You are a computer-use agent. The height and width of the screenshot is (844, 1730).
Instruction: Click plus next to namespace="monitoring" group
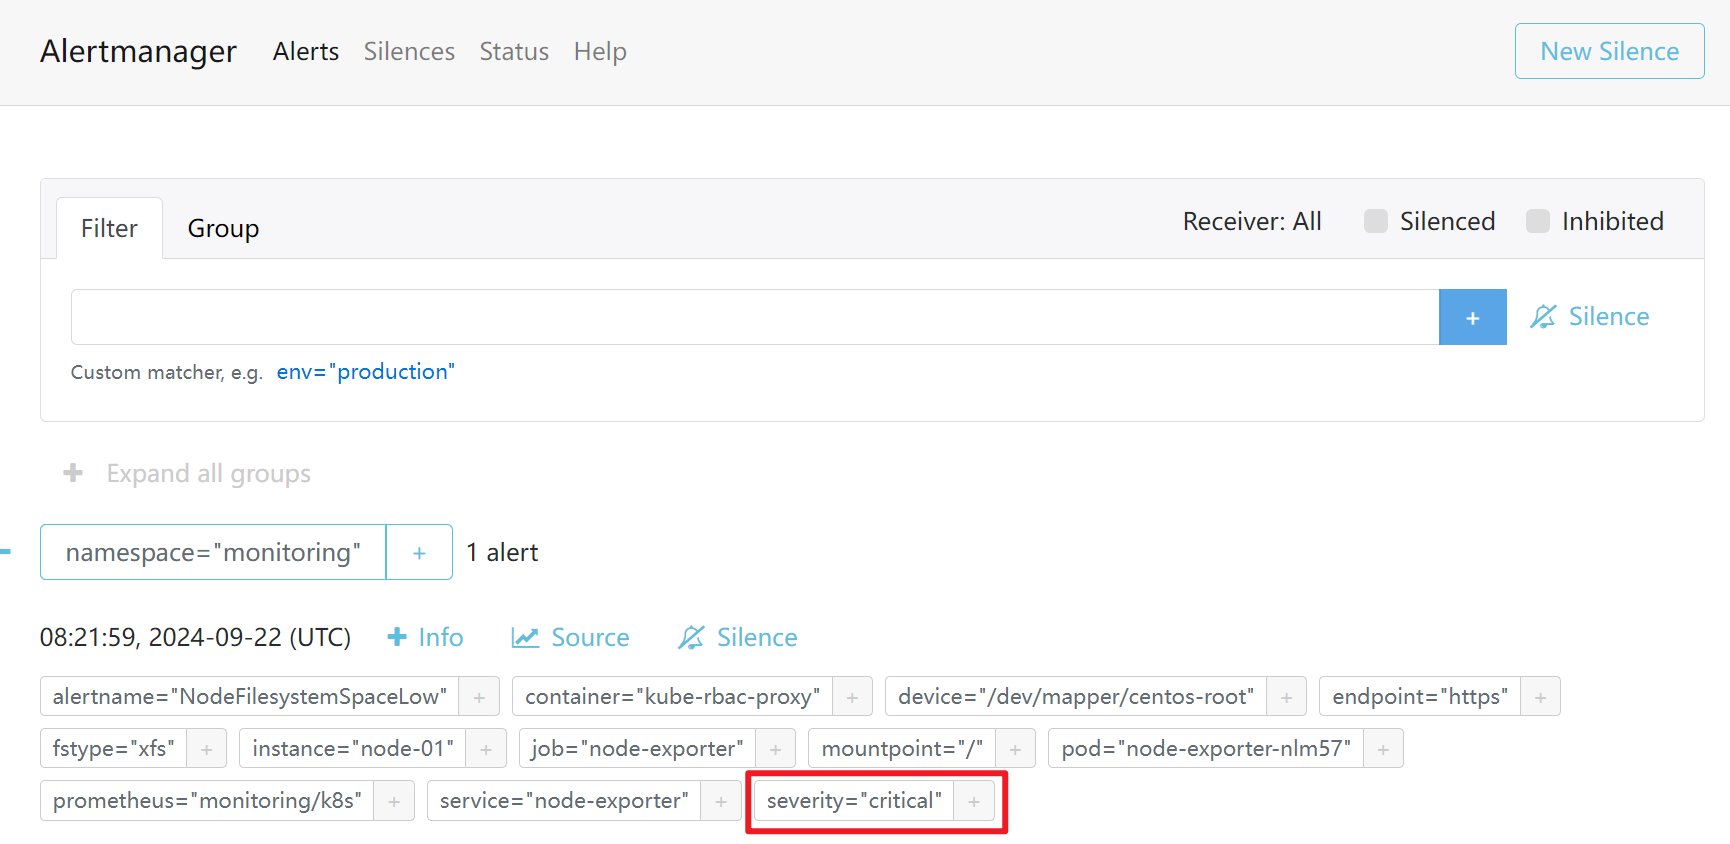(x=419, y=552)
